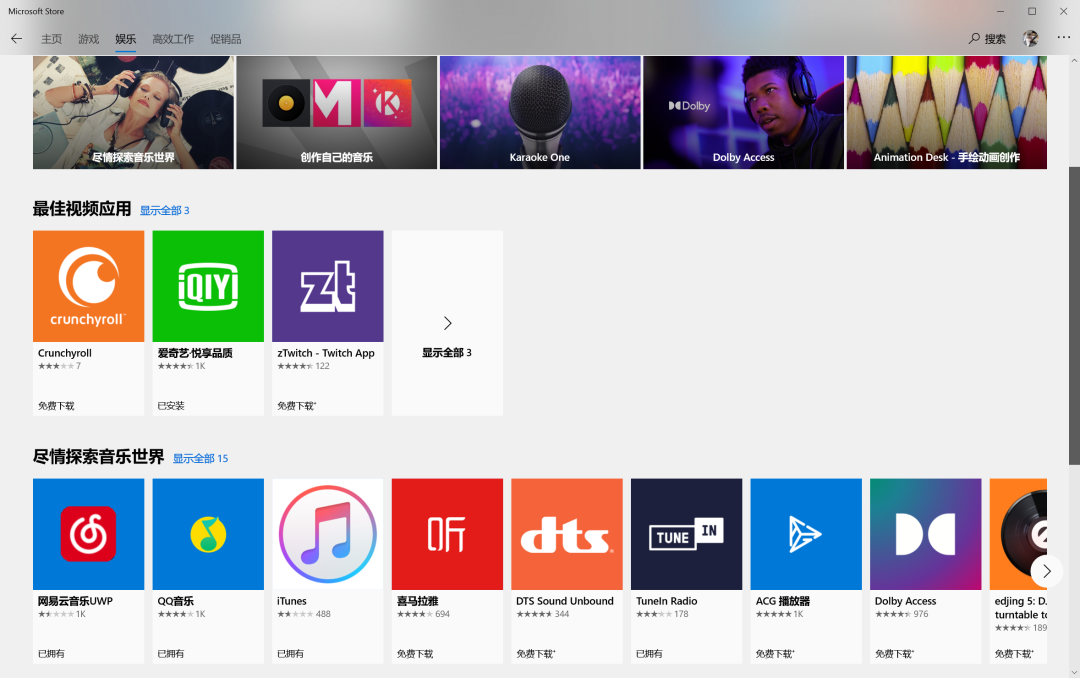Switch to the 高效工作 tab
Screen dimensions: 1080x678
pos(172,39)
